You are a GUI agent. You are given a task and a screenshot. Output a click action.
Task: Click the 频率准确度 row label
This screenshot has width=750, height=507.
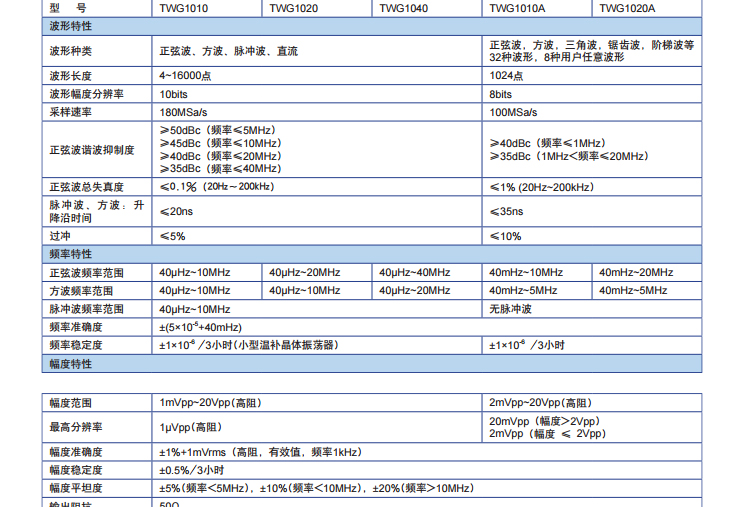(76, 327)
